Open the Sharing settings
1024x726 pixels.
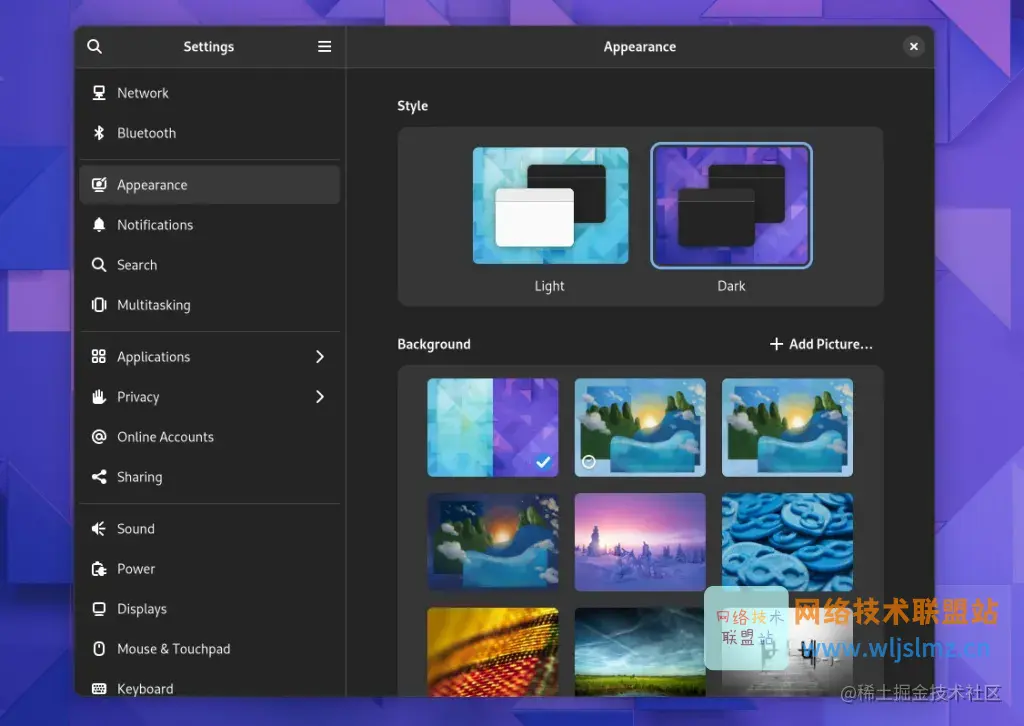pos(210,477)
